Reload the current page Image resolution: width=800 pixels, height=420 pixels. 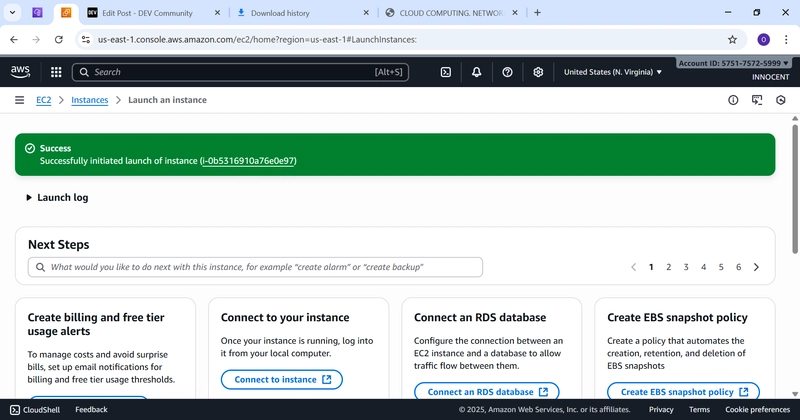59,39
